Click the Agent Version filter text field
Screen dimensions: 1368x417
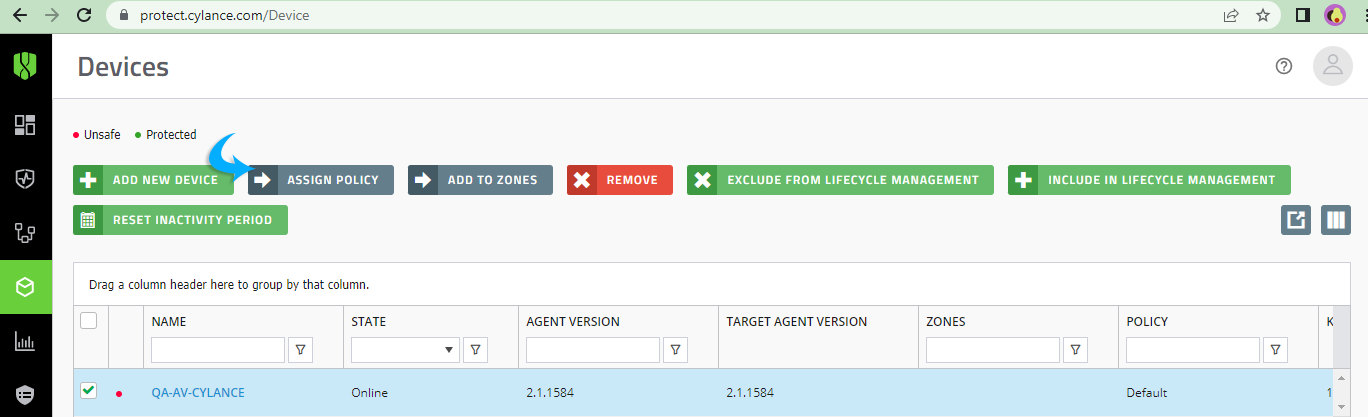pos(593,350)
